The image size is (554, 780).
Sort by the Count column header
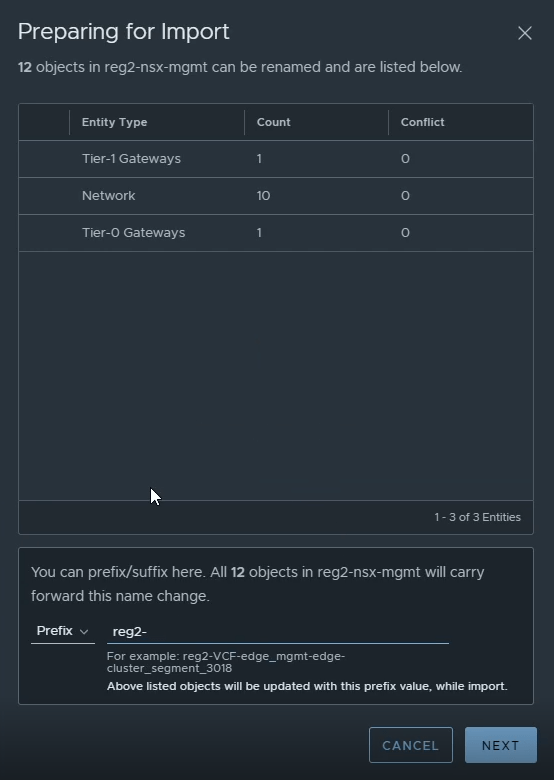click(x=274, y=122)
